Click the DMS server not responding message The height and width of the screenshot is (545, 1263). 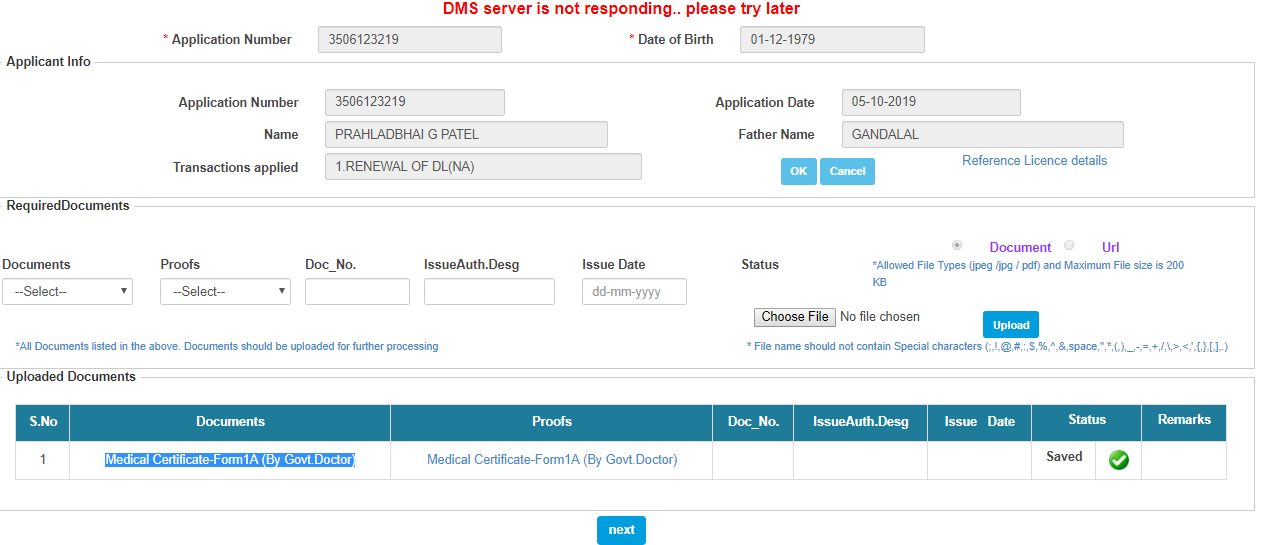621,9
